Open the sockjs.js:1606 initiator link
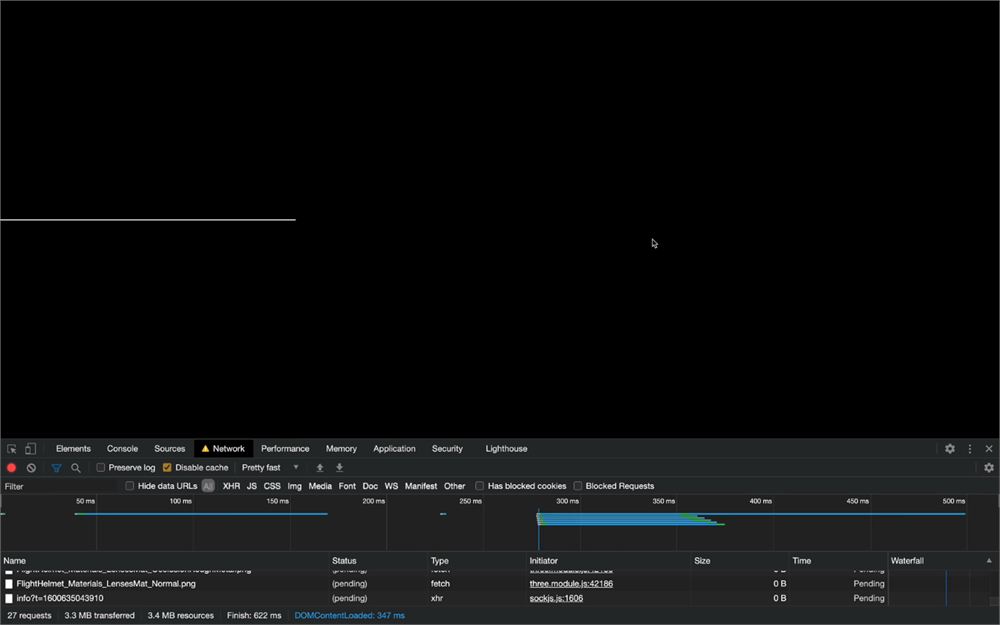Viewport: 1000px width, 625px height. pyautogui.click(x=556, y=598)
